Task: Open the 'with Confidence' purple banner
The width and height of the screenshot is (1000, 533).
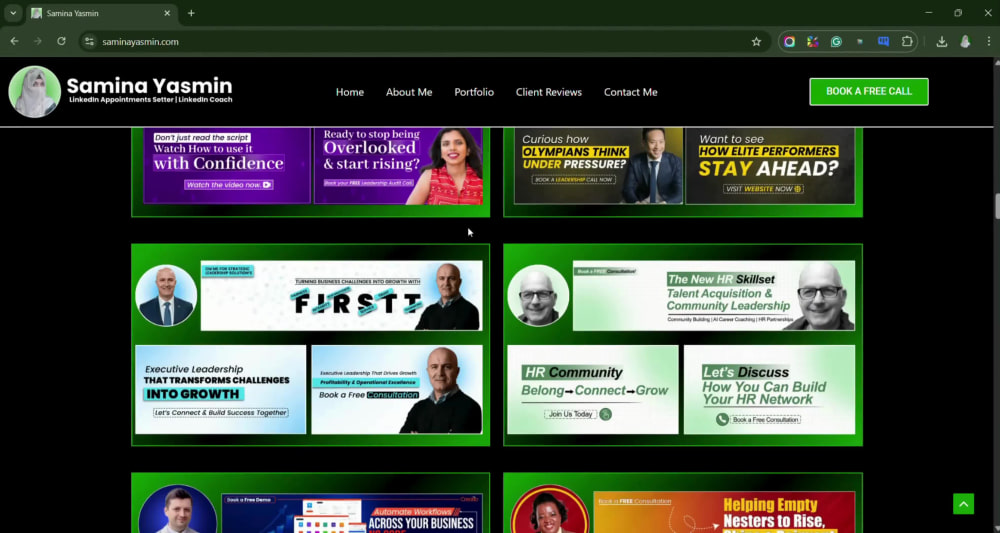Action: (x=226, y=164)
